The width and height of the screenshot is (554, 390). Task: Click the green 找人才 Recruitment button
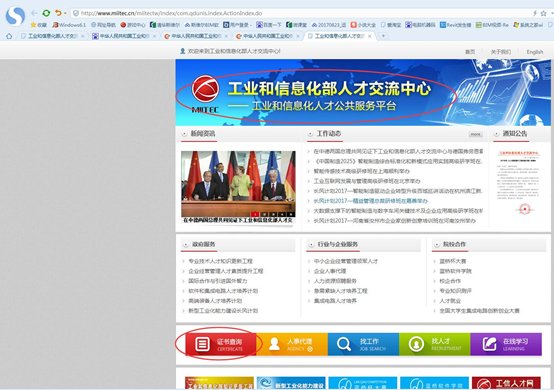tap(435, 344)
